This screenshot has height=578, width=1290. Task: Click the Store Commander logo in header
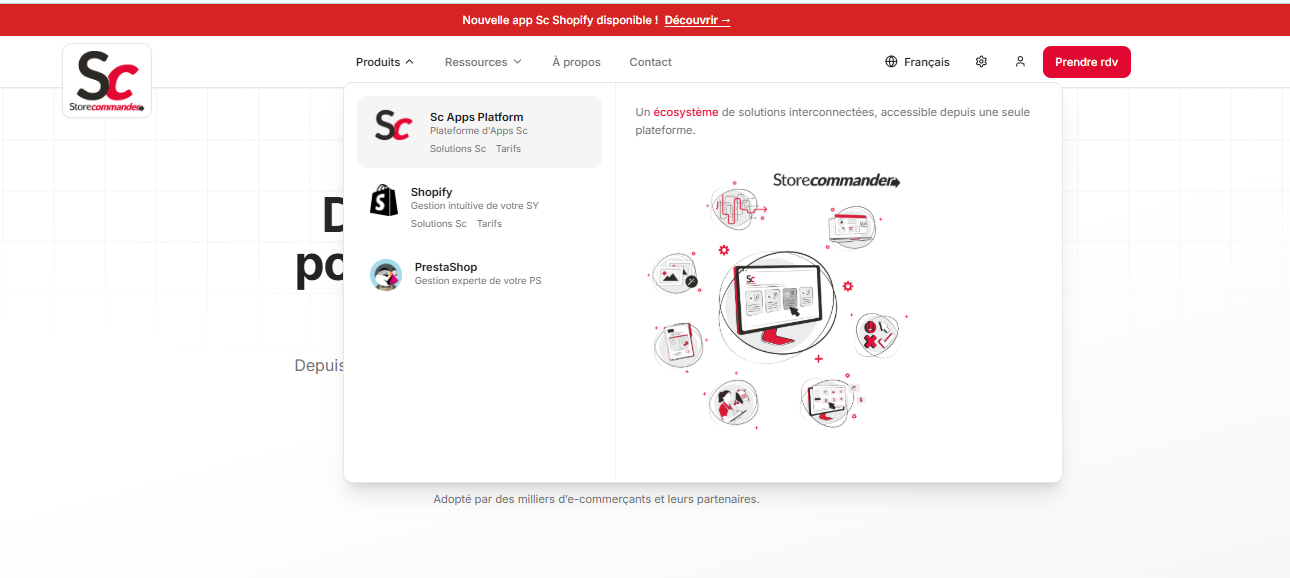(107, 80)
